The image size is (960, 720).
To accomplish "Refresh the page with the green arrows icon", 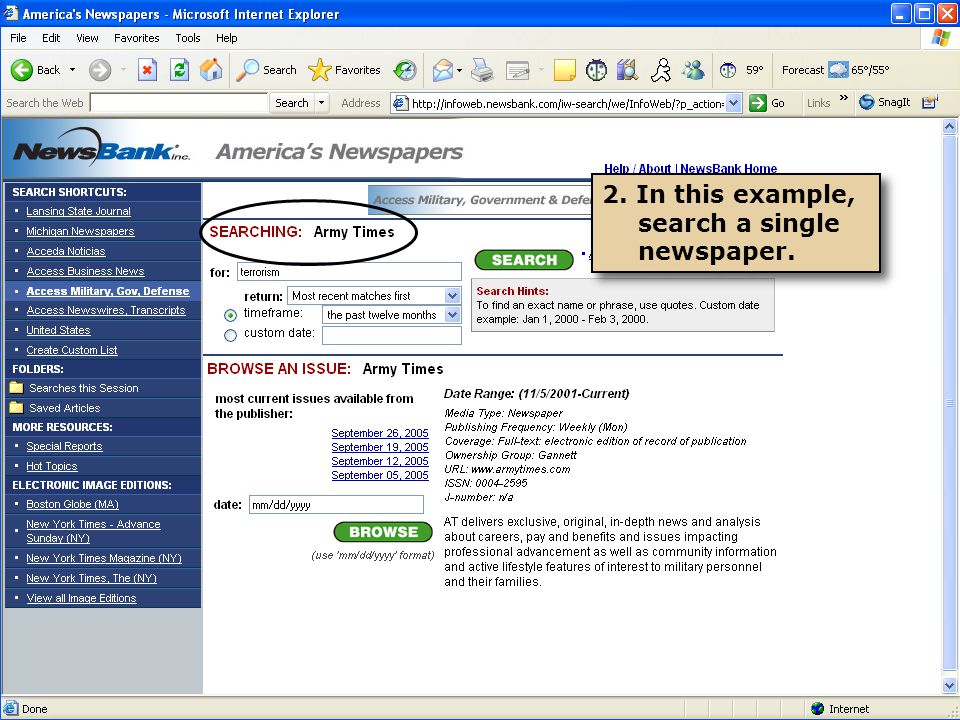I will (x=179, y=70).
